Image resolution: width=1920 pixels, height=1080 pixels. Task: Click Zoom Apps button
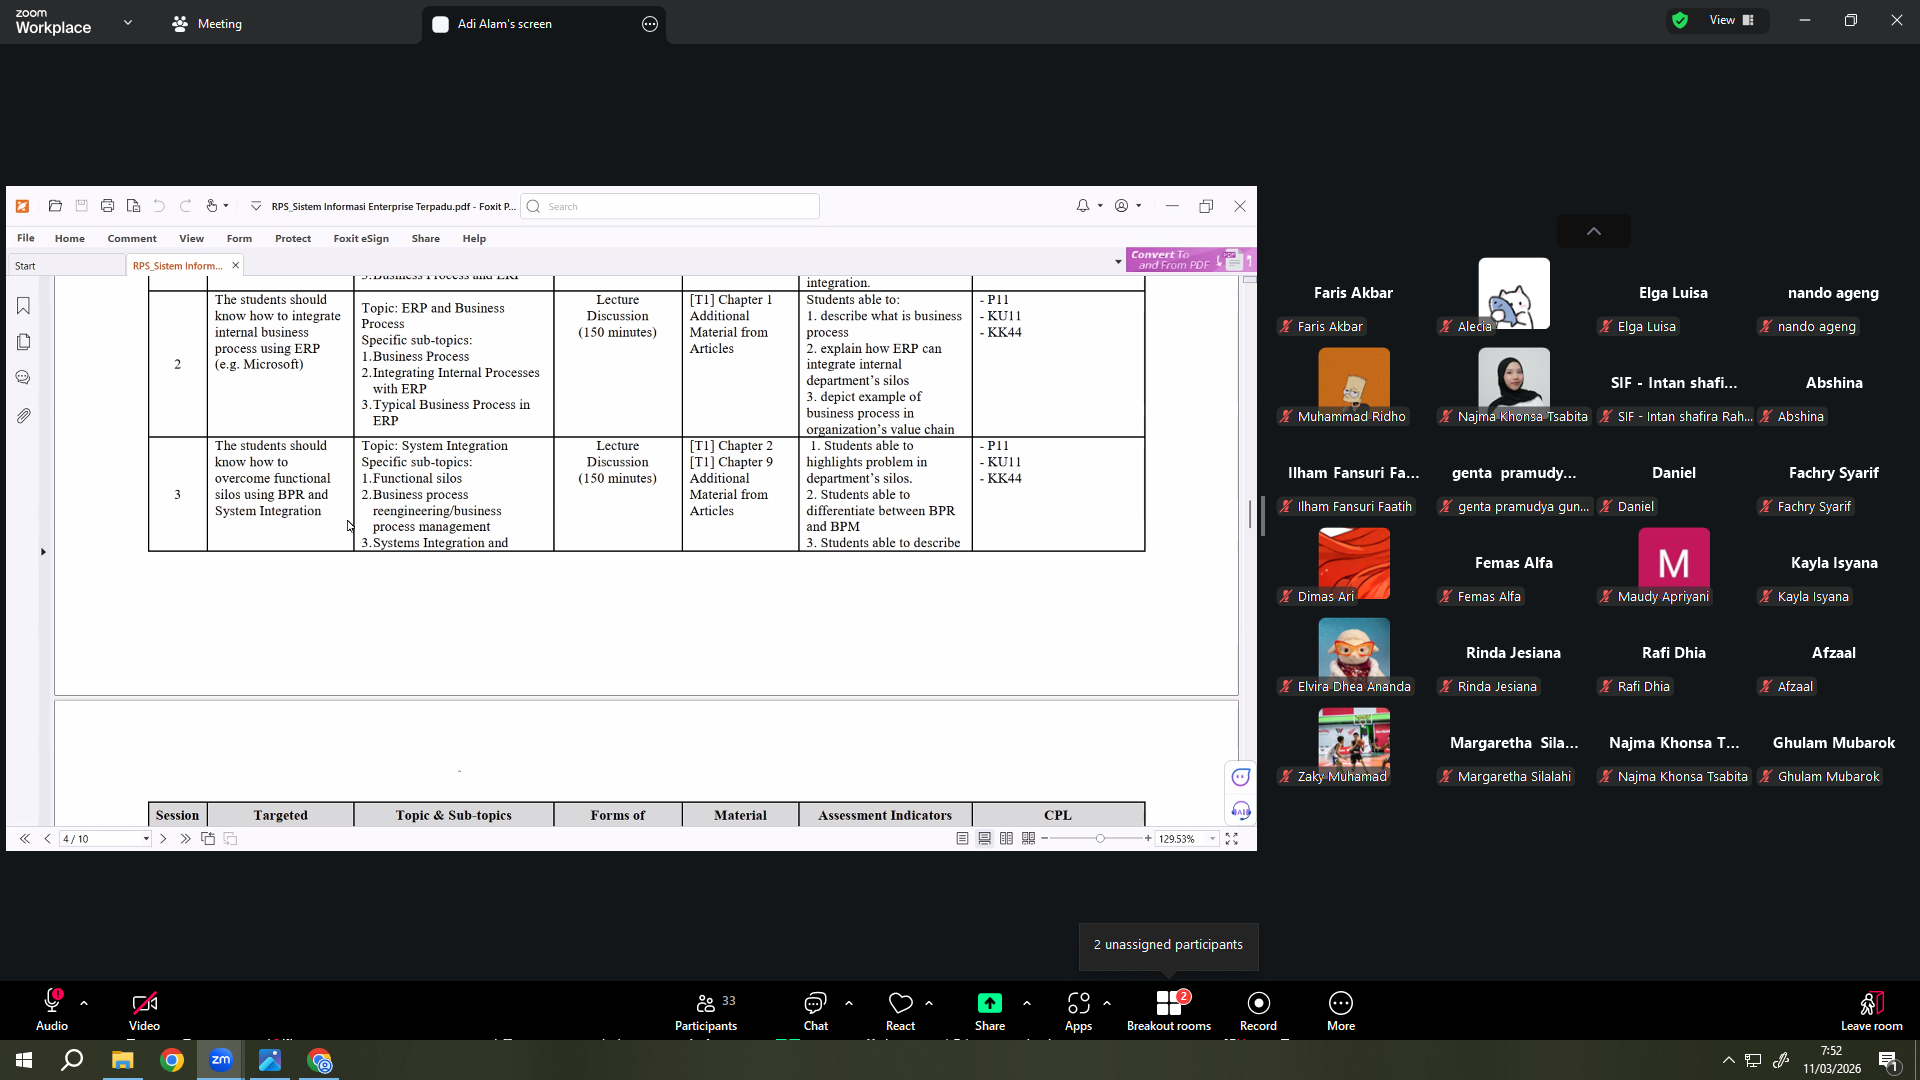tap(1078, 1011)
